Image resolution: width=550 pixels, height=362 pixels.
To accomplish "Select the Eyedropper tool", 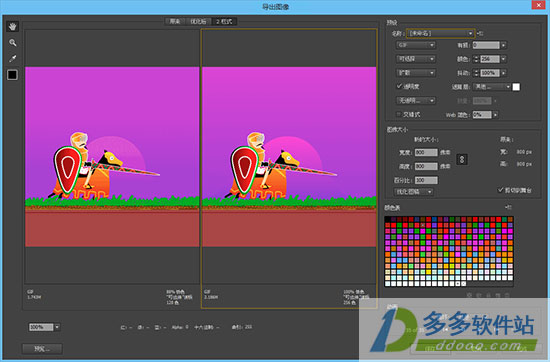I will (x=13, y=59).
